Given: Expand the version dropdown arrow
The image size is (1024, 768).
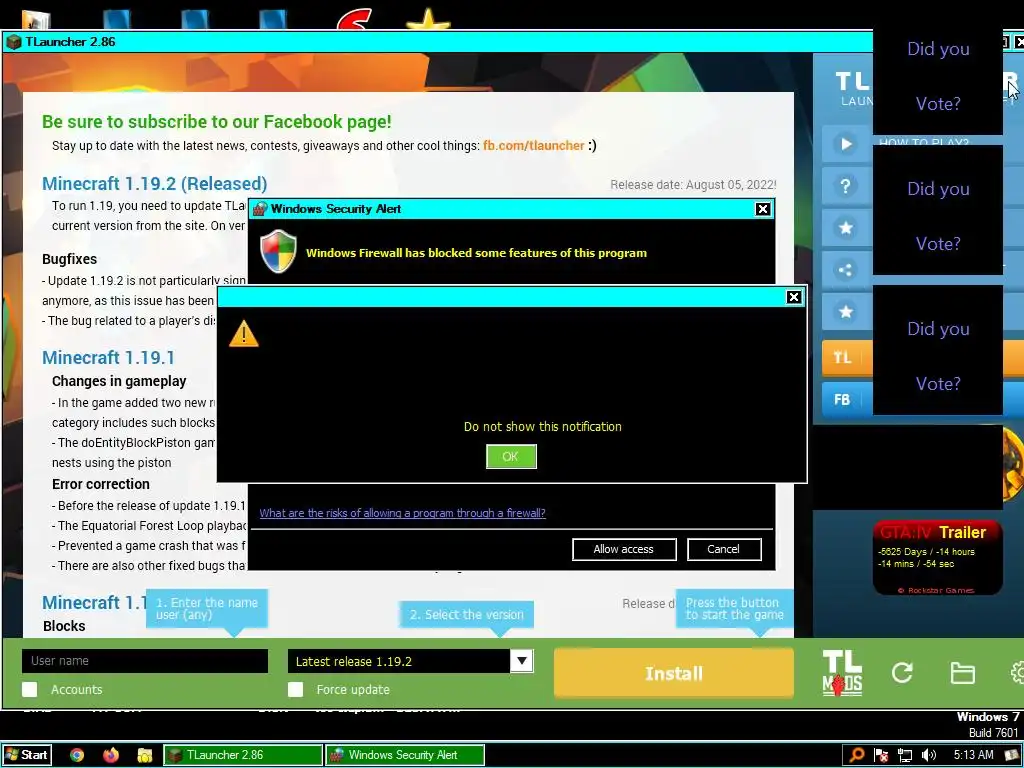Looking at the screenshot, I should click(521, 661).
